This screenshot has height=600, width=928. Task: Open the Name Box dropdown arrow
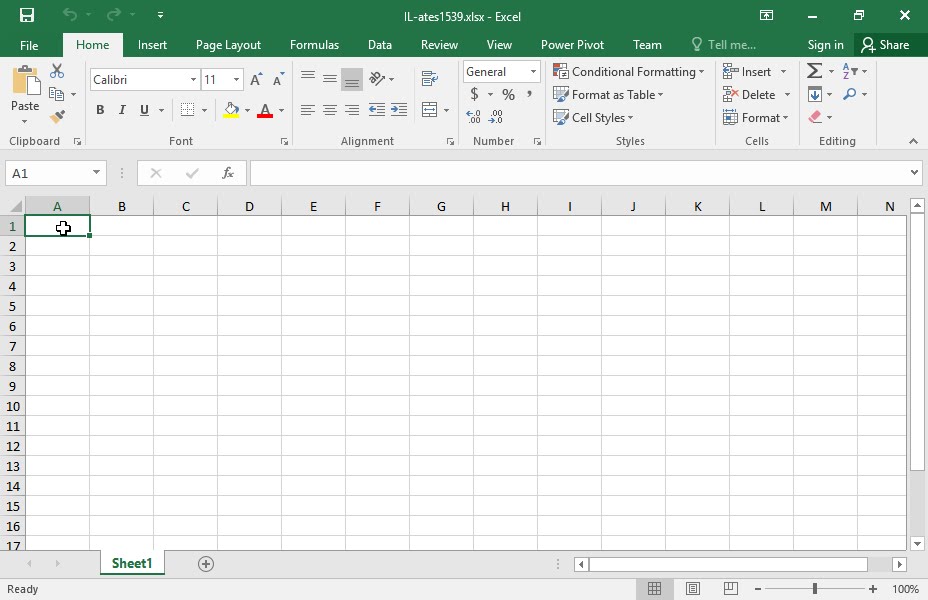tap(96, 173)
